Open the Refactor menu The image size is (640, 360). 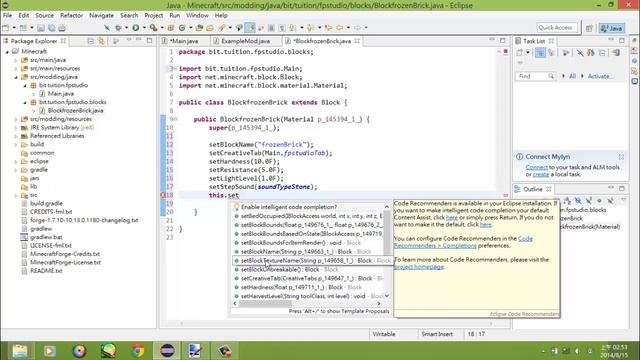pyautogui.click(x=71, y=15)
